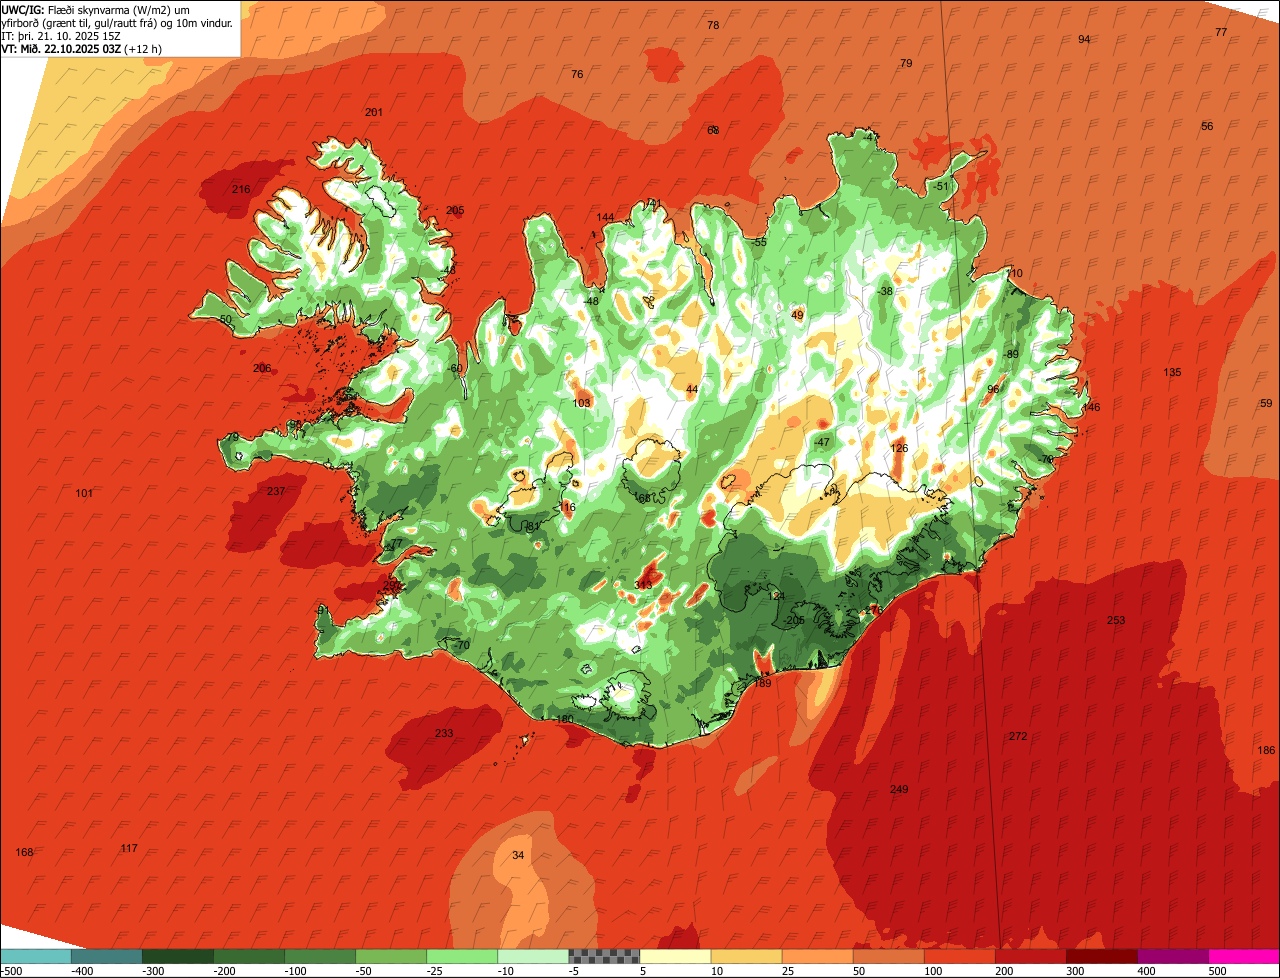
Task: Select the pale yellow legend swatch at 5
Action: [x=675, y=956]
